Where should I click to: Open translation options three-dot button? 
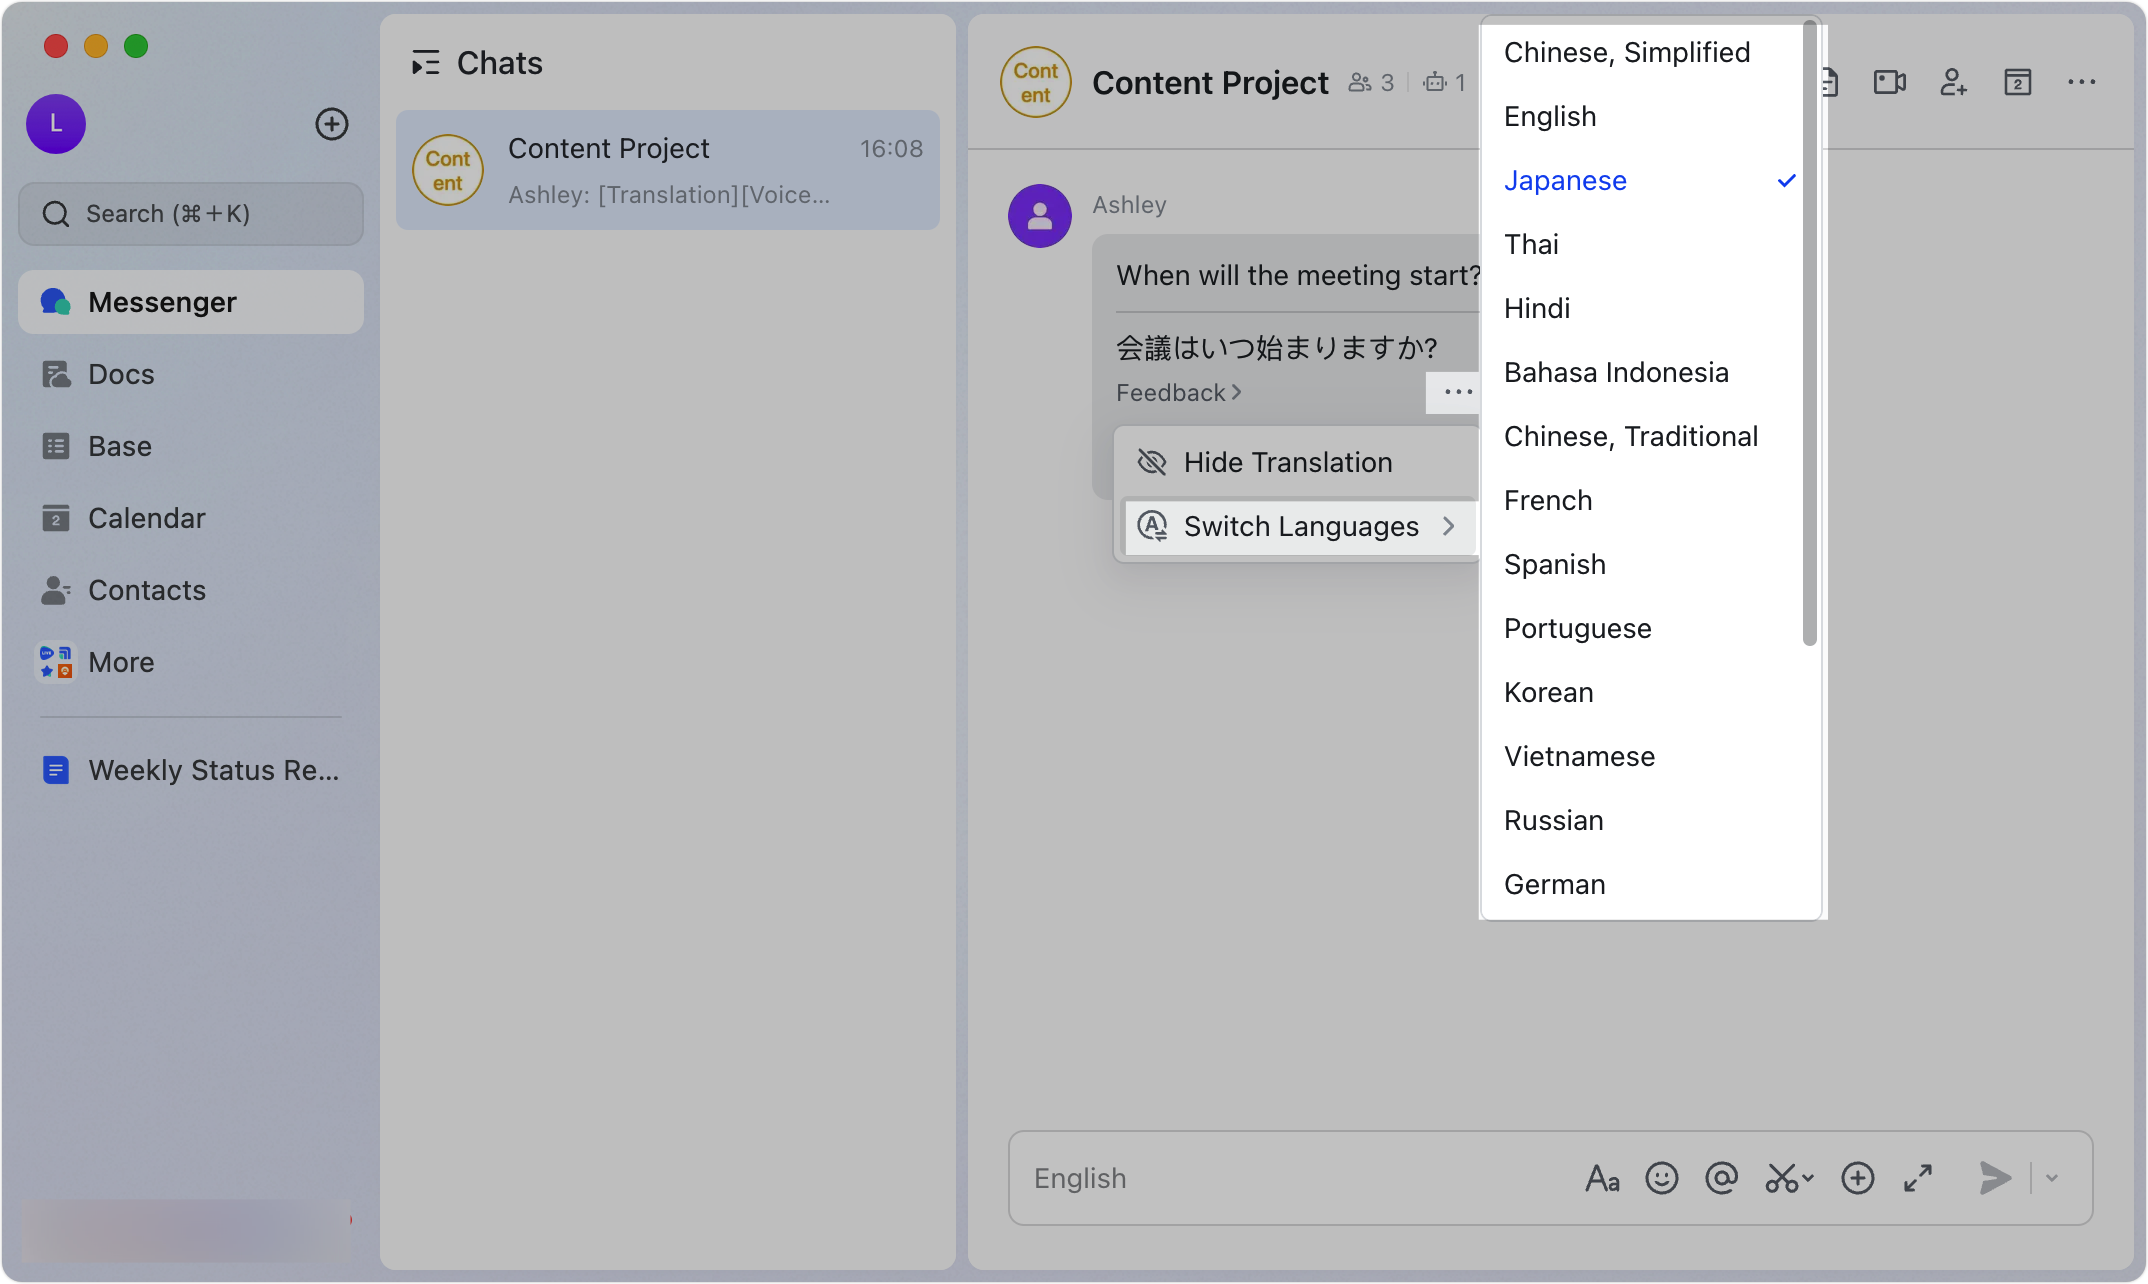click(x=1458, y=392)
